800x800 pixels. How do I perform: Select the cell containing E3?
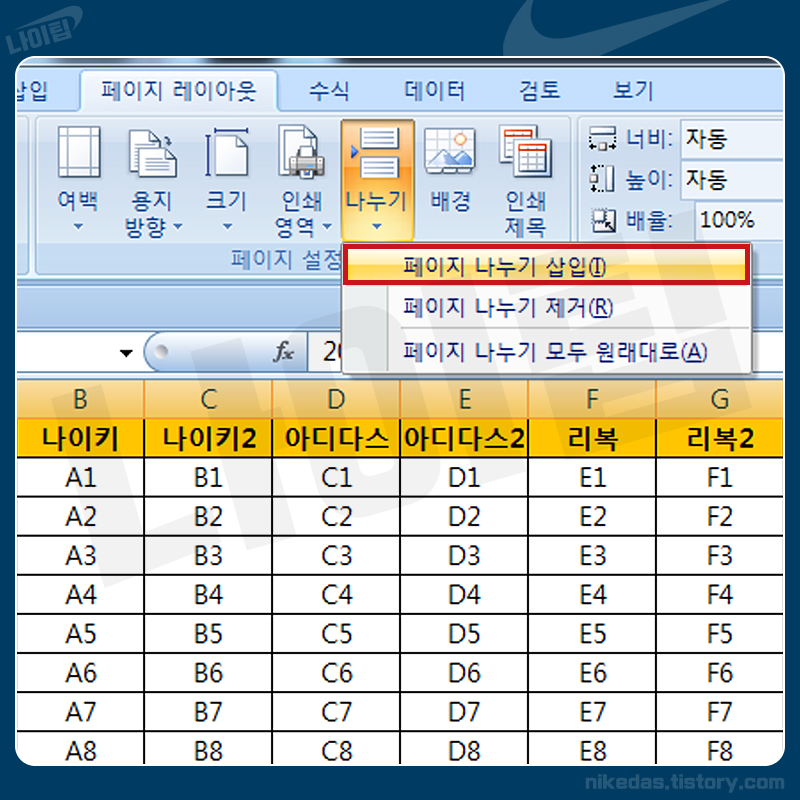coord(592,556)
